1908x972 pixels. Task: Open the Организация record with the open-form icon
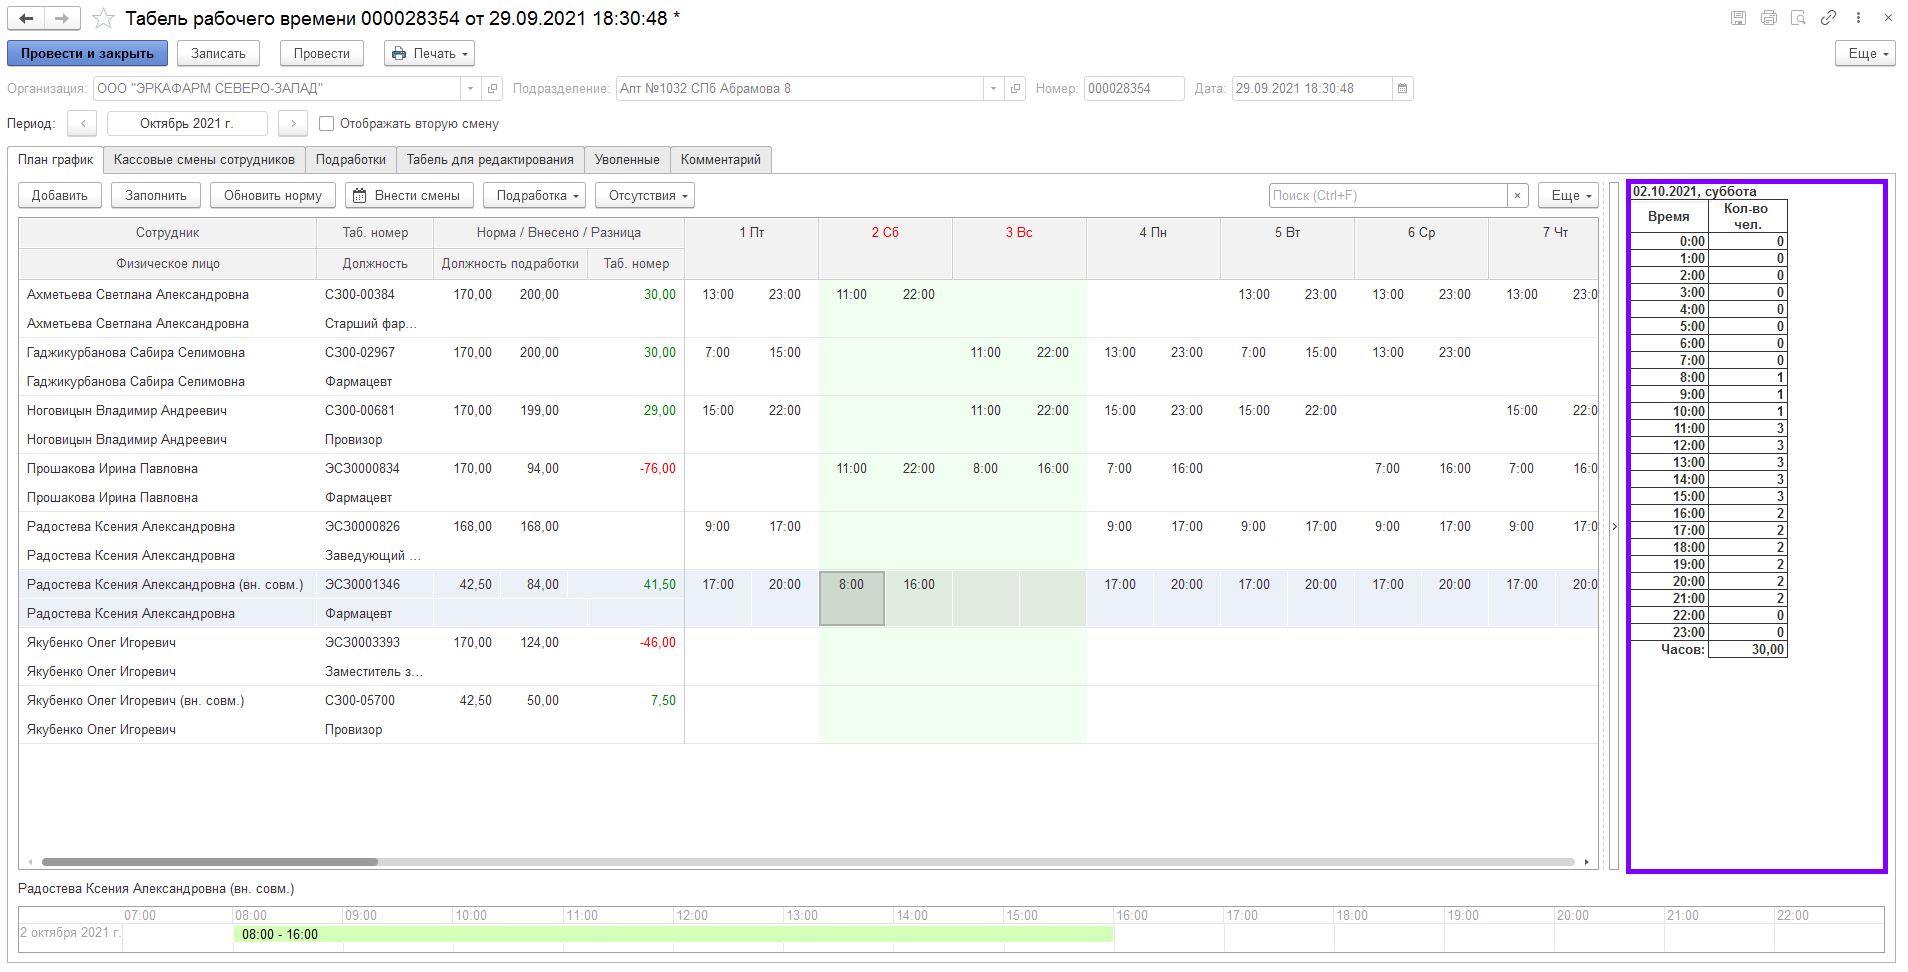tap(492, 89)
